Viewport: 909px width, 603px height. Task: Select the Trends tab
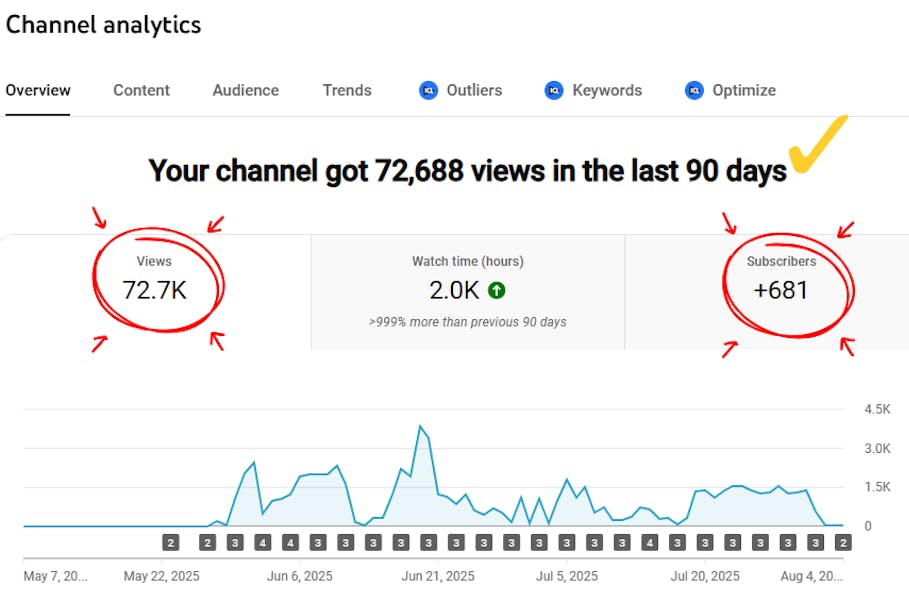coord(347,90)
